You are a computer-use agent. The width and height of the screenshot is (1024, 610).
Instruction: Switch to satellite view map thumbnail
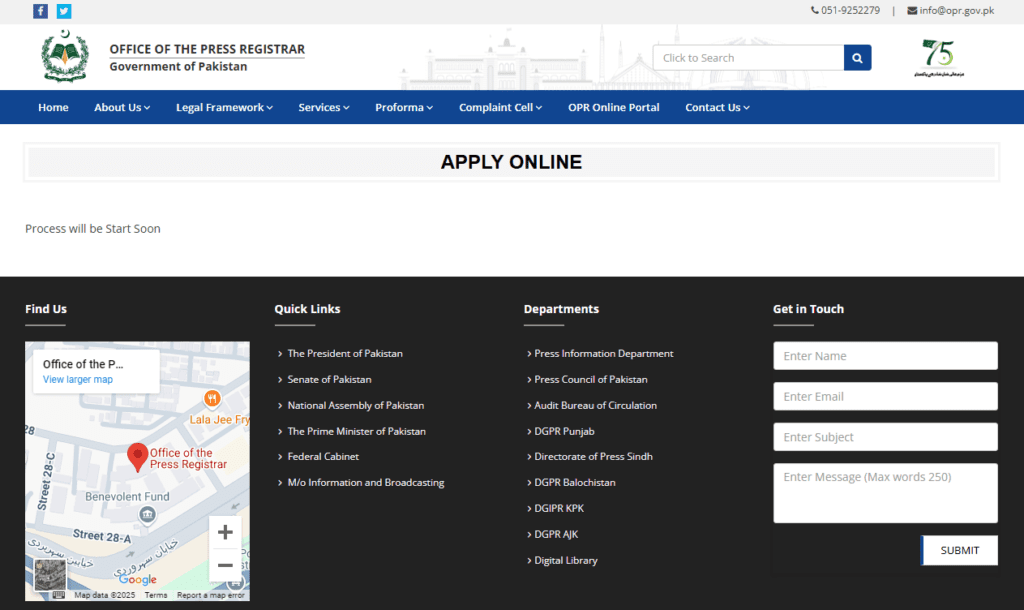(x=50, y=575)
